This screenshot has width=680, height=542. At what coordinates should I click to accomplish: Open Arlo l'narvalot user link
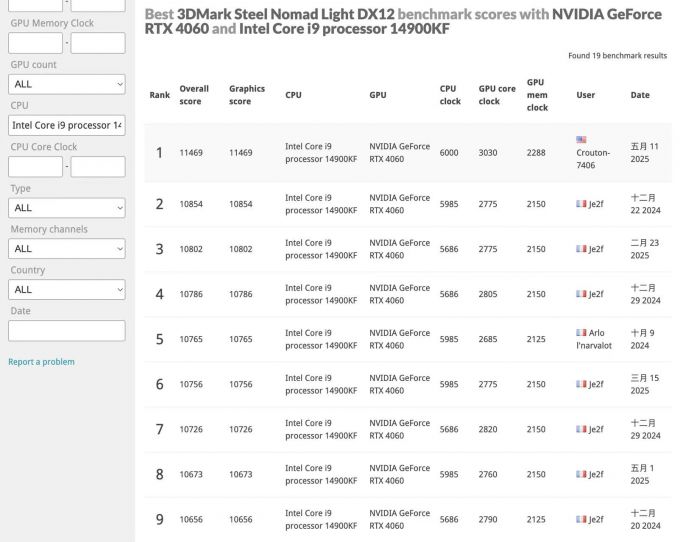[594, 339]
